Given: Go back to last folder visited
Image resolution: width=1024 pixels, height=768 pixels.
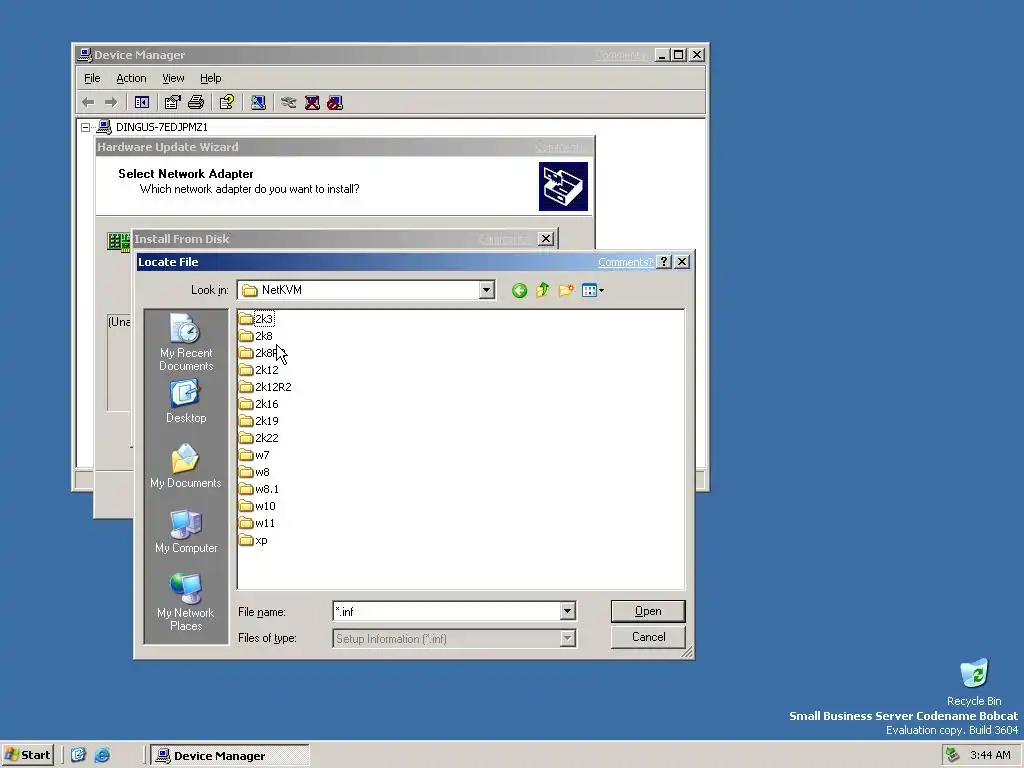Looking at the screenshot, I should (x=519, y=291).
